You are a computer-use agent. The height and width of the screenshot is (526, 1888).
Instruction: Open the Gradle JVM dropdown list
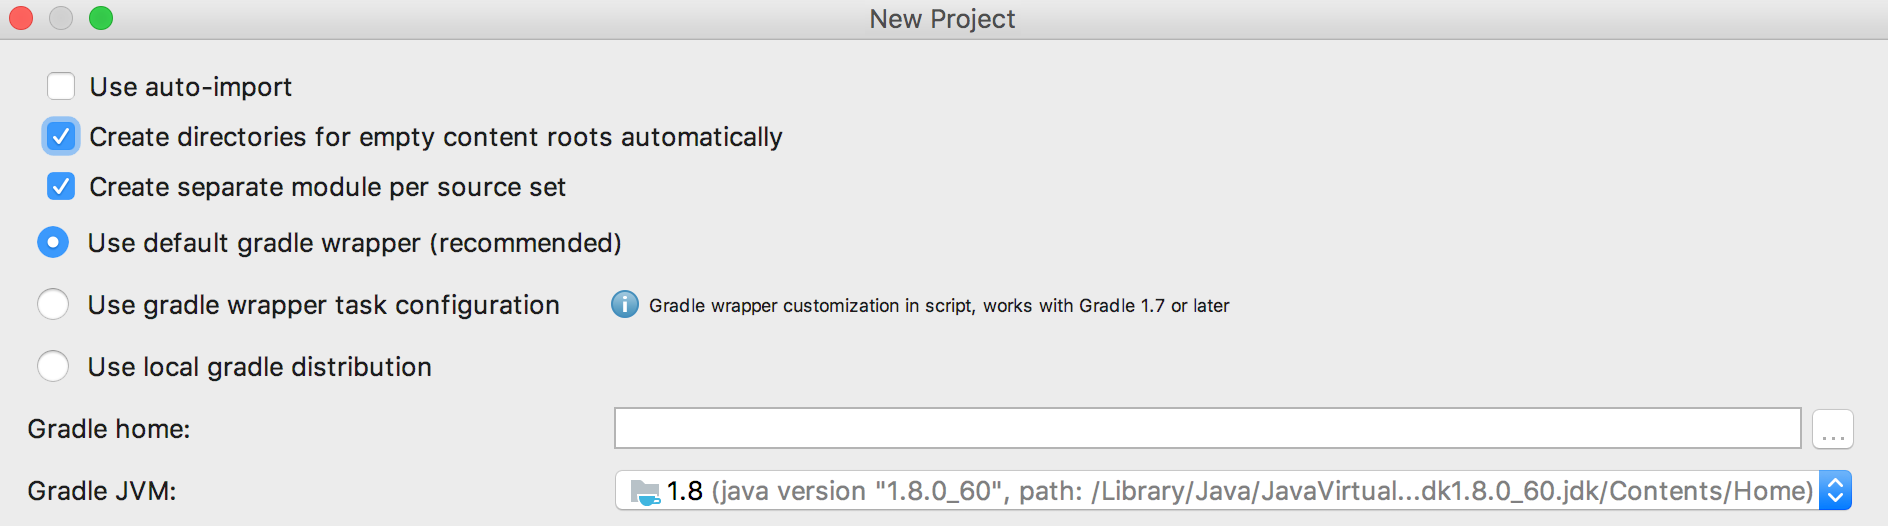pos(1215,491)
